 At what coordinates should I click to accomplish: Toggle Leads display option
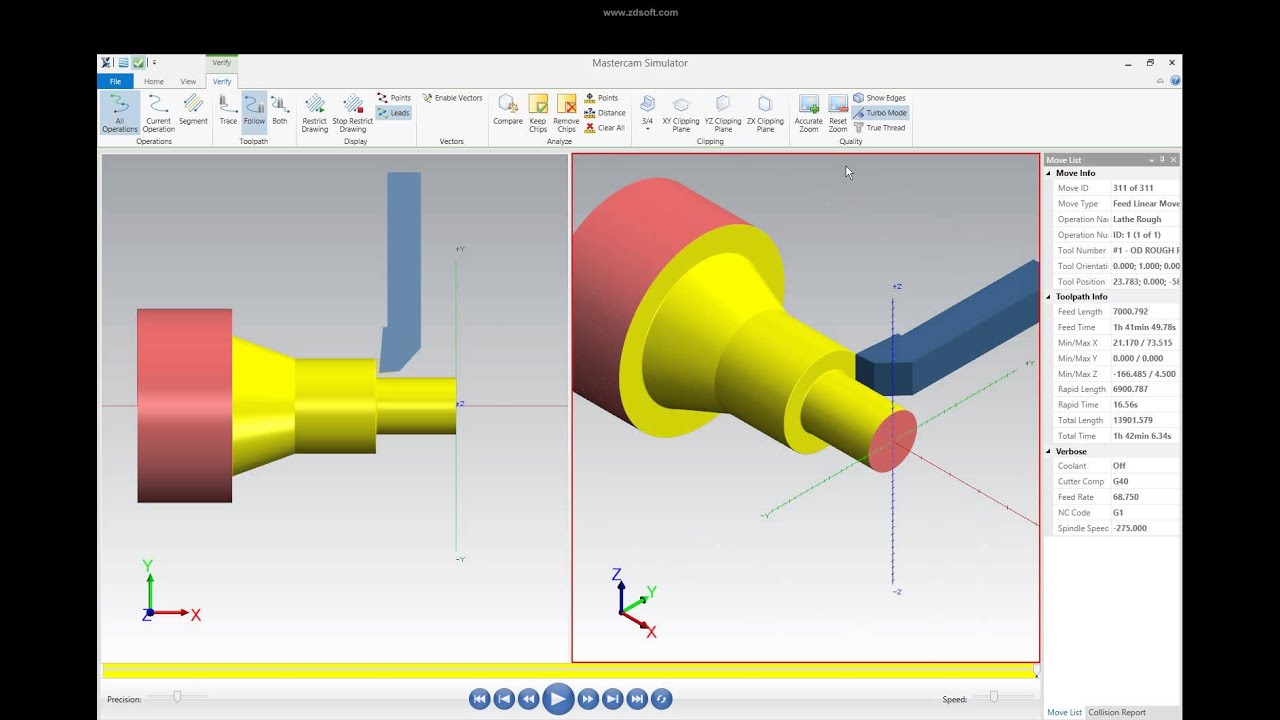pos(394,113)
